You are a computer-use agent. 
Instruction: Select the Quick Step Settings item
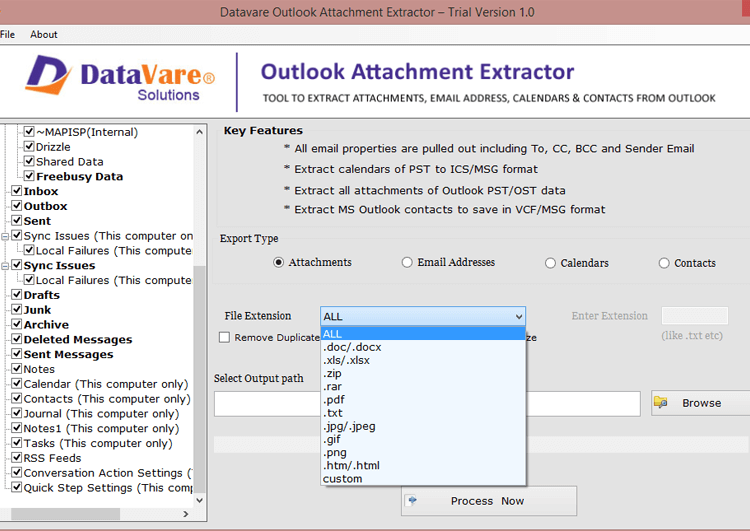coord(108,488)
